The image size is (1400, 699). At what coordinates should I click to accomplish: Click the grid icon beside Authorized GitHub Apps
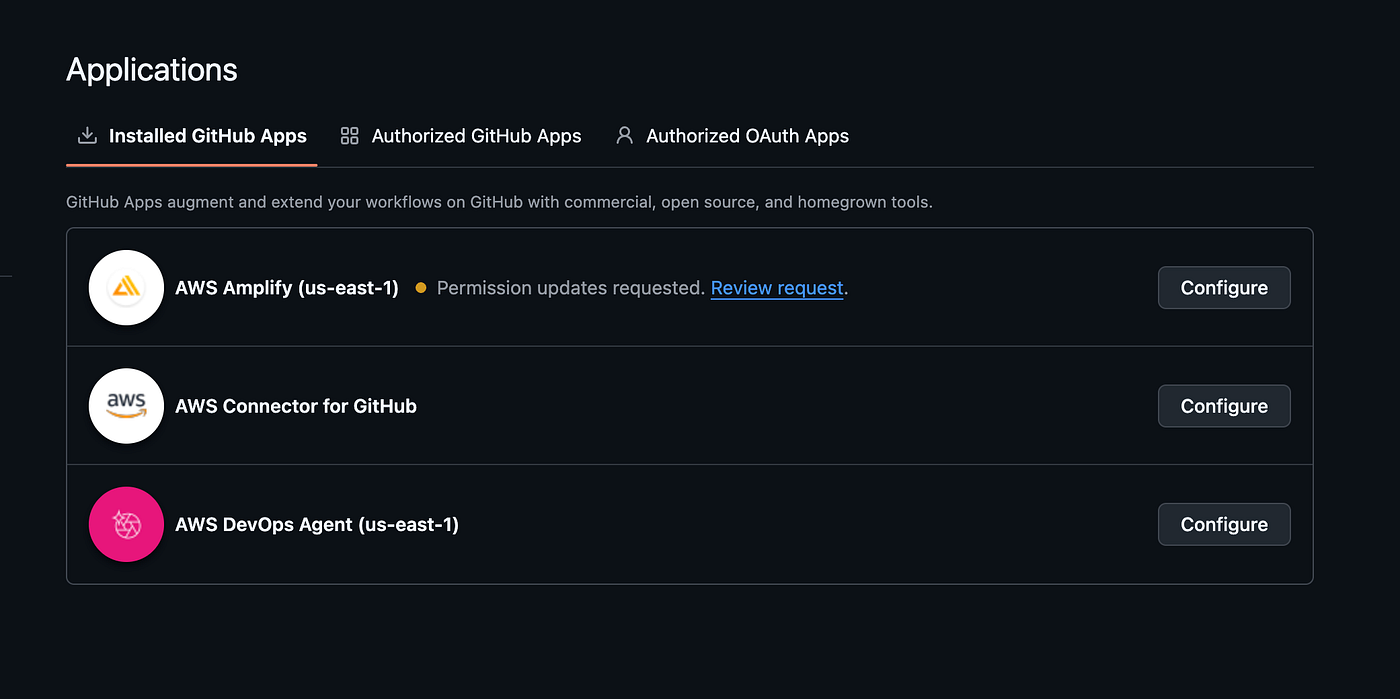point(349,135)
